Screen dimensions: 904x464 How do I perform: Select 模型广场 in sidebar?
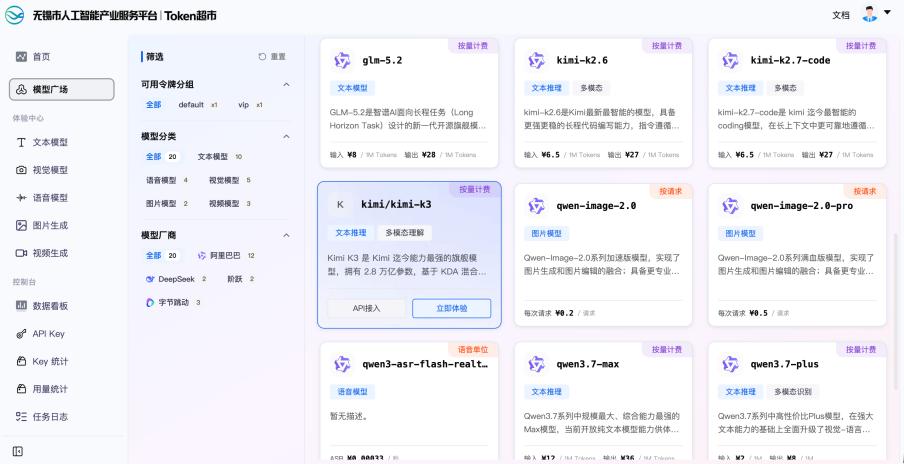coord(62,89)
